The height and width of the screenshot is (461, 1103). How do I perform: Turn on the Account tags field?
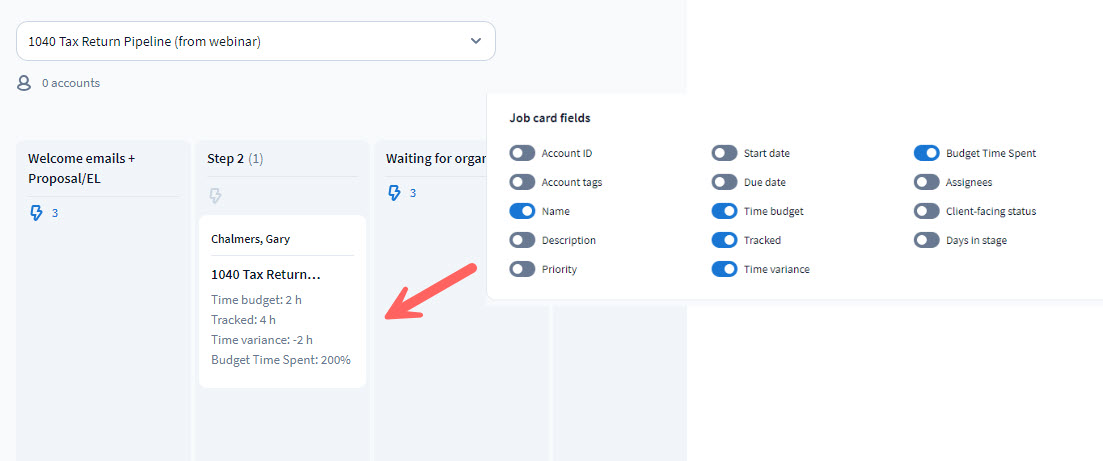click(x=522, y=182)
